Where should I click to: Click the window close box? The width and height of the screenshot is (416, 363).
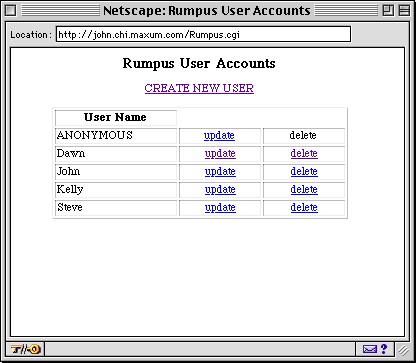(x=11, y=11)
